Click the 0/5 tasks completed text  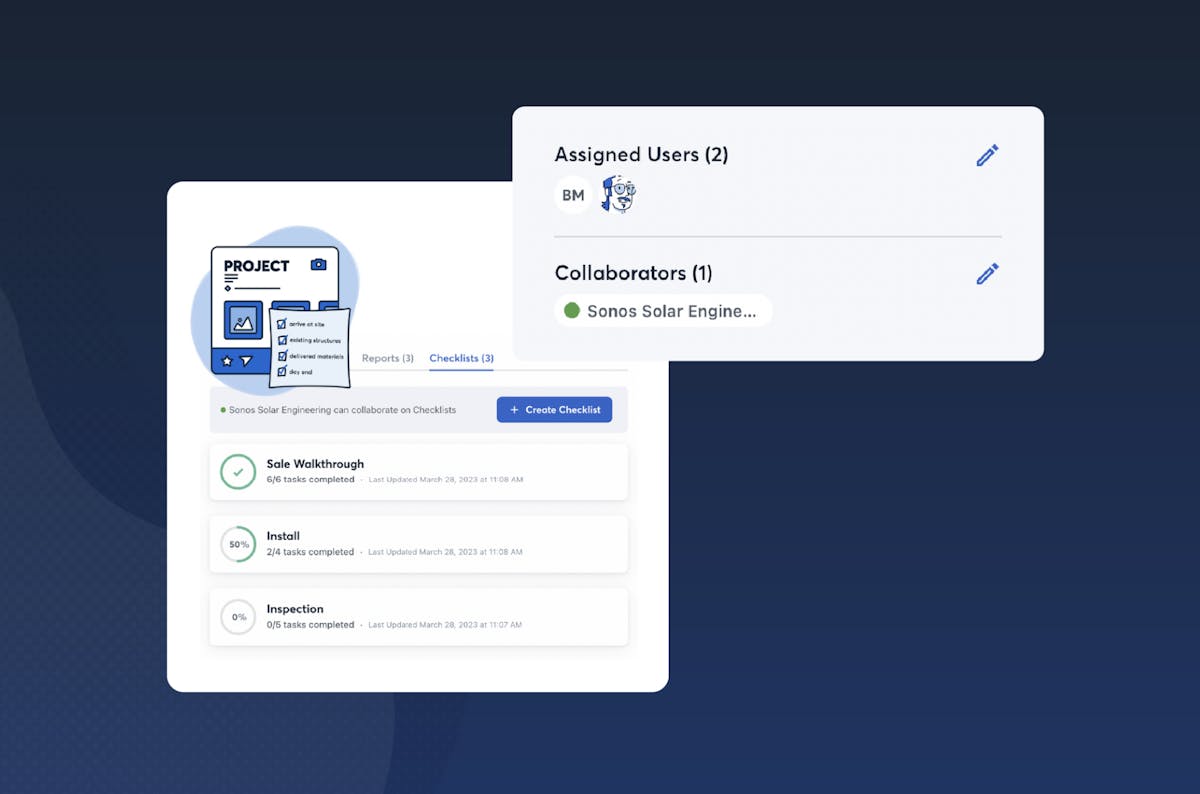pyautogui.click(x=310, y=625)
